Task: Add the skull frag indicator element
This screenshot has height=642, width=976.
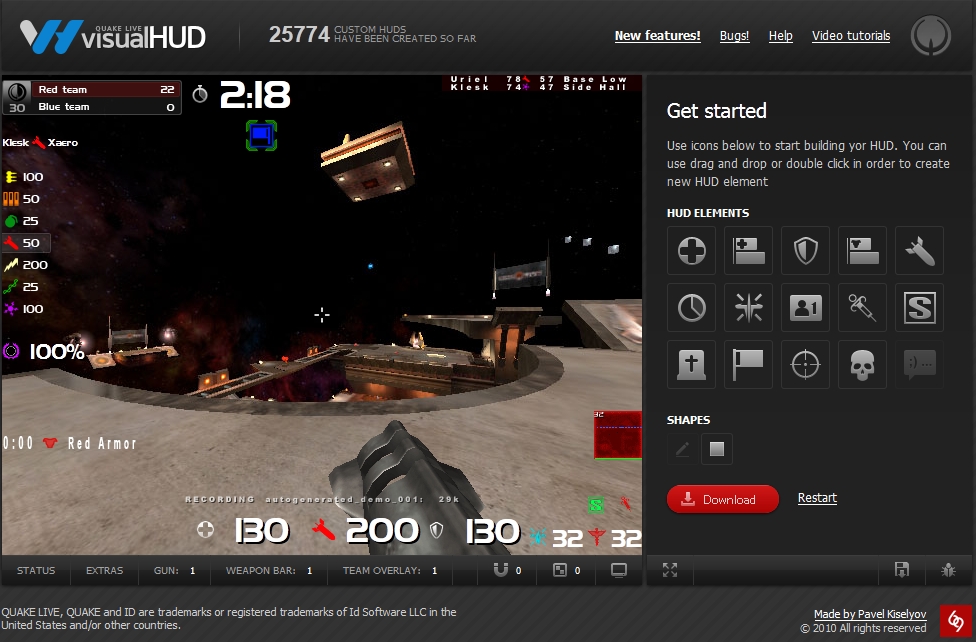Action: pyautogui.click(x=863, y=365)
